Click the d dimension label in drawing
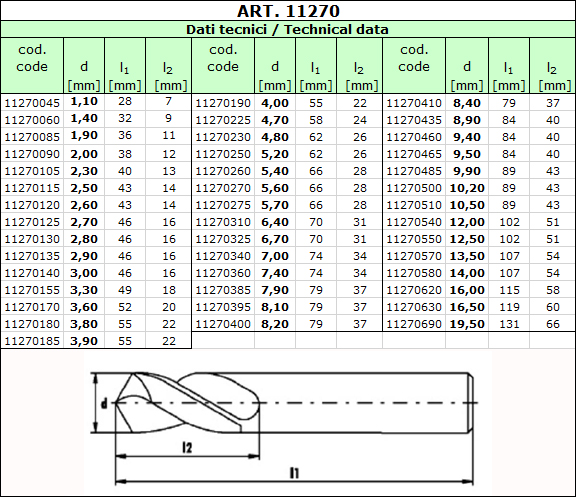Screen dimensions: 576x497 105,404
